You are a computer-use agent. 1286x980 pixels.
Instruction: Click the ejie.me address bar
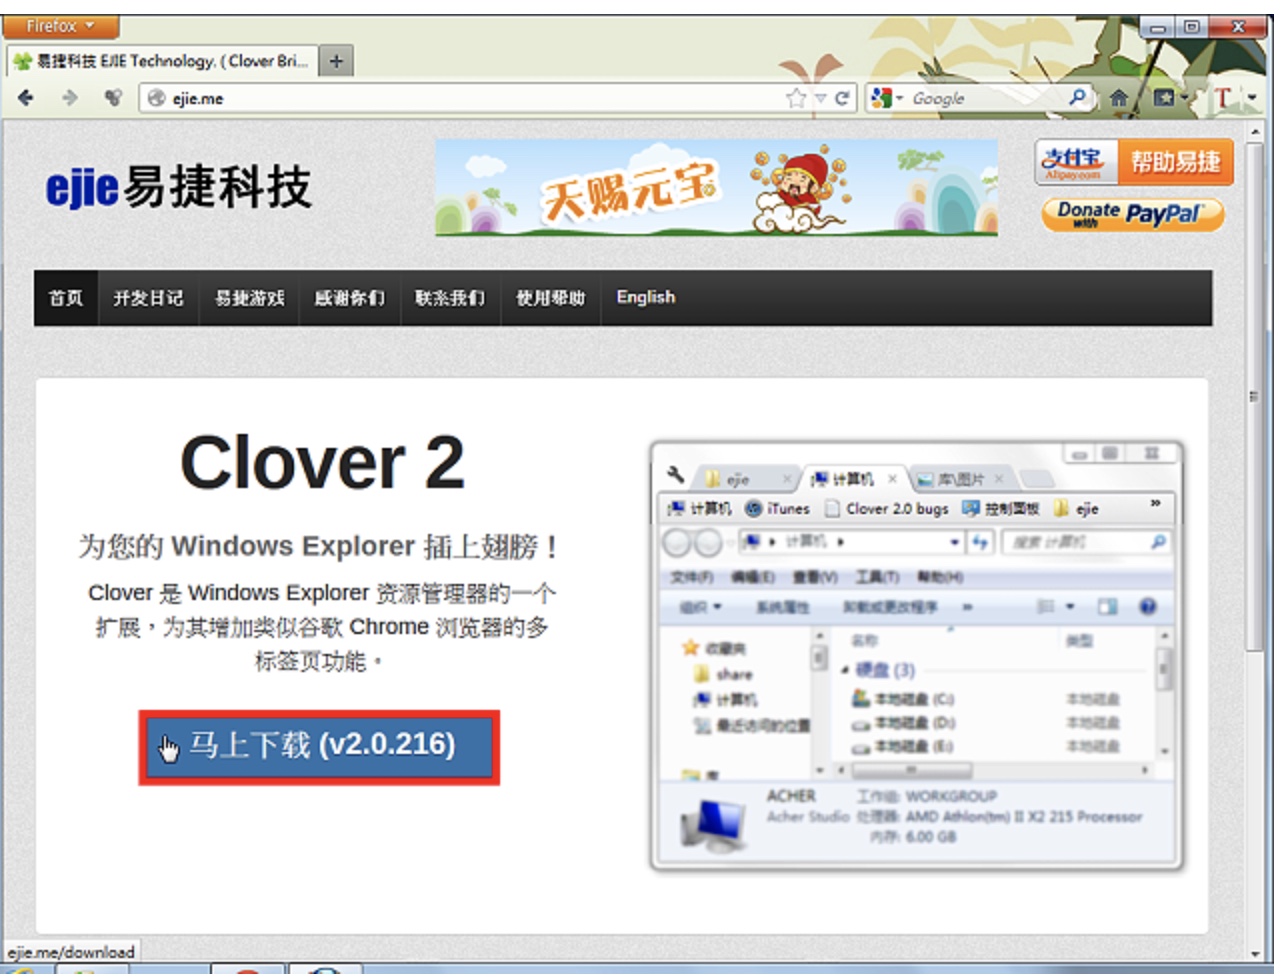coord(460,98)
